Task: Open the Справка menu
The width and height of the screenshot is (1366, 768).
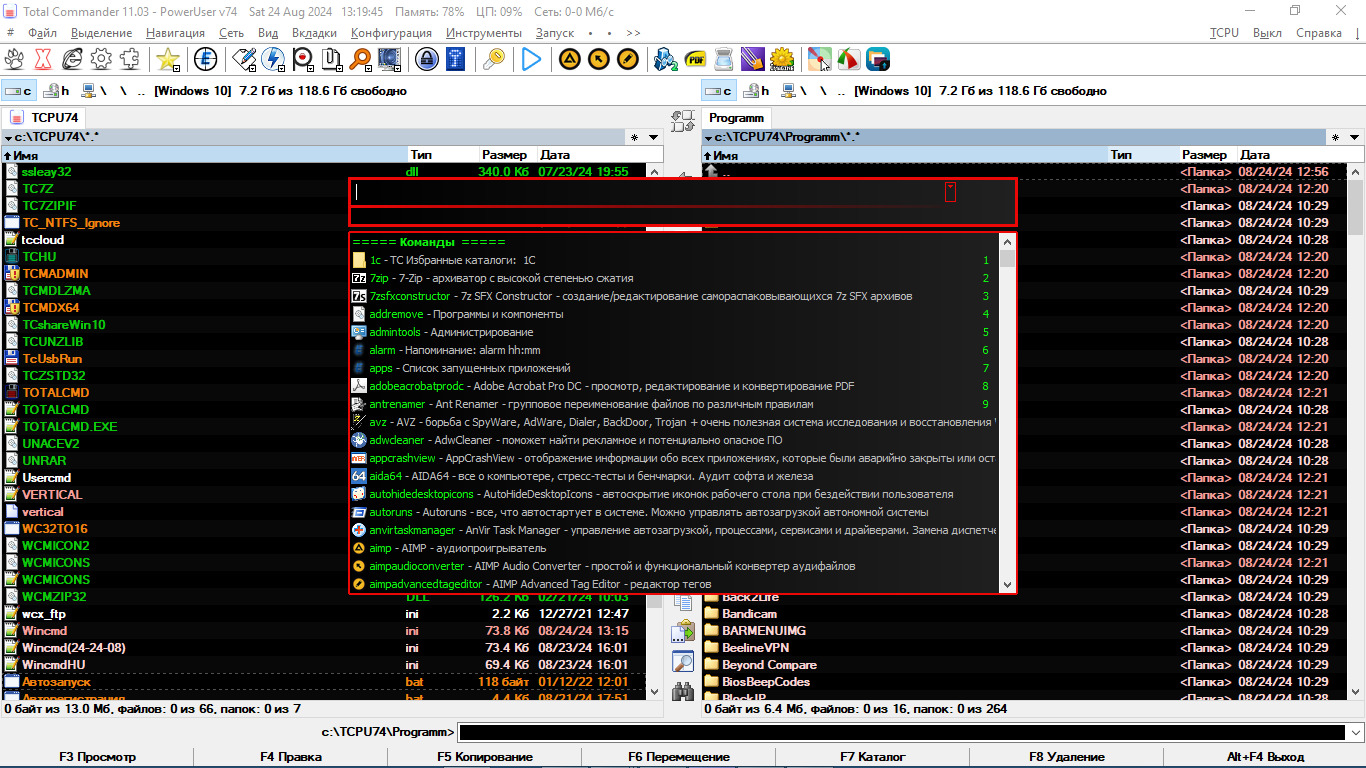Action: pyautogui.click(x=1319, y=33)
